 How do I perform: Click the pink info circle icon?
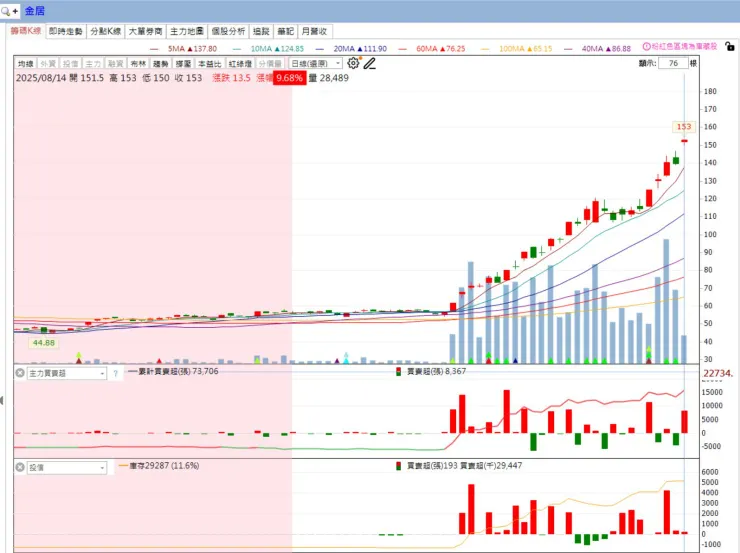click(x=647, y=47)
